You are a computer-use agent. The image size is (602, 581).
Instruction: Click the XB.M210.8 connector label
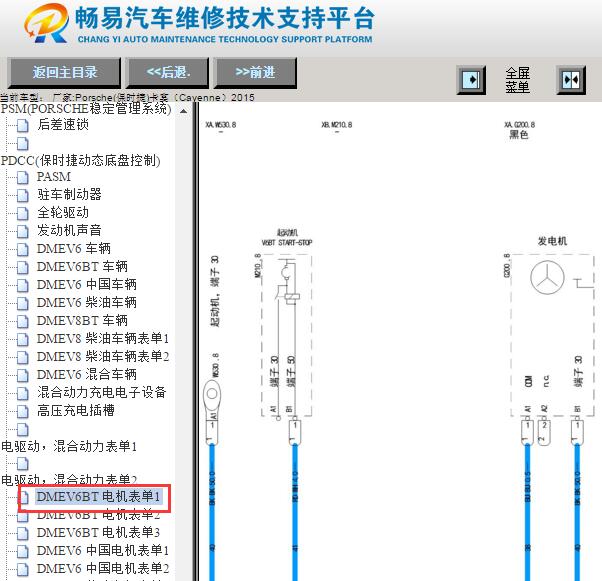(x=337, y=125)
